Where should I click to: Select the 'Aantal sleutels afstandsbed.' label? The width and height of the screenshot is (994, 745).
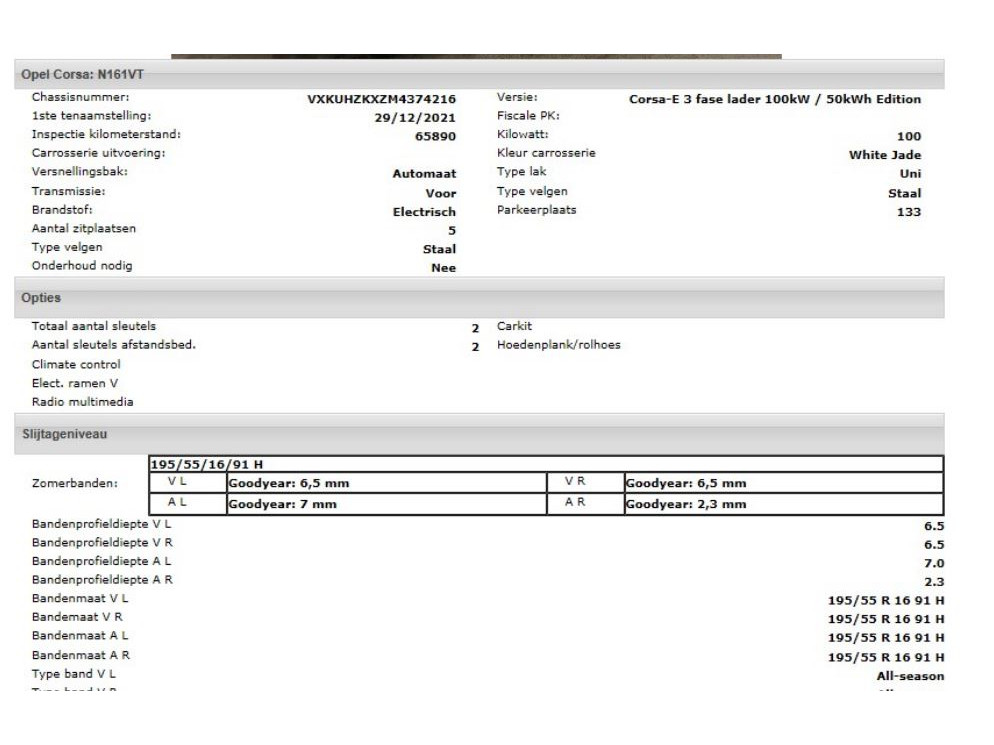(x=113, y=345)
